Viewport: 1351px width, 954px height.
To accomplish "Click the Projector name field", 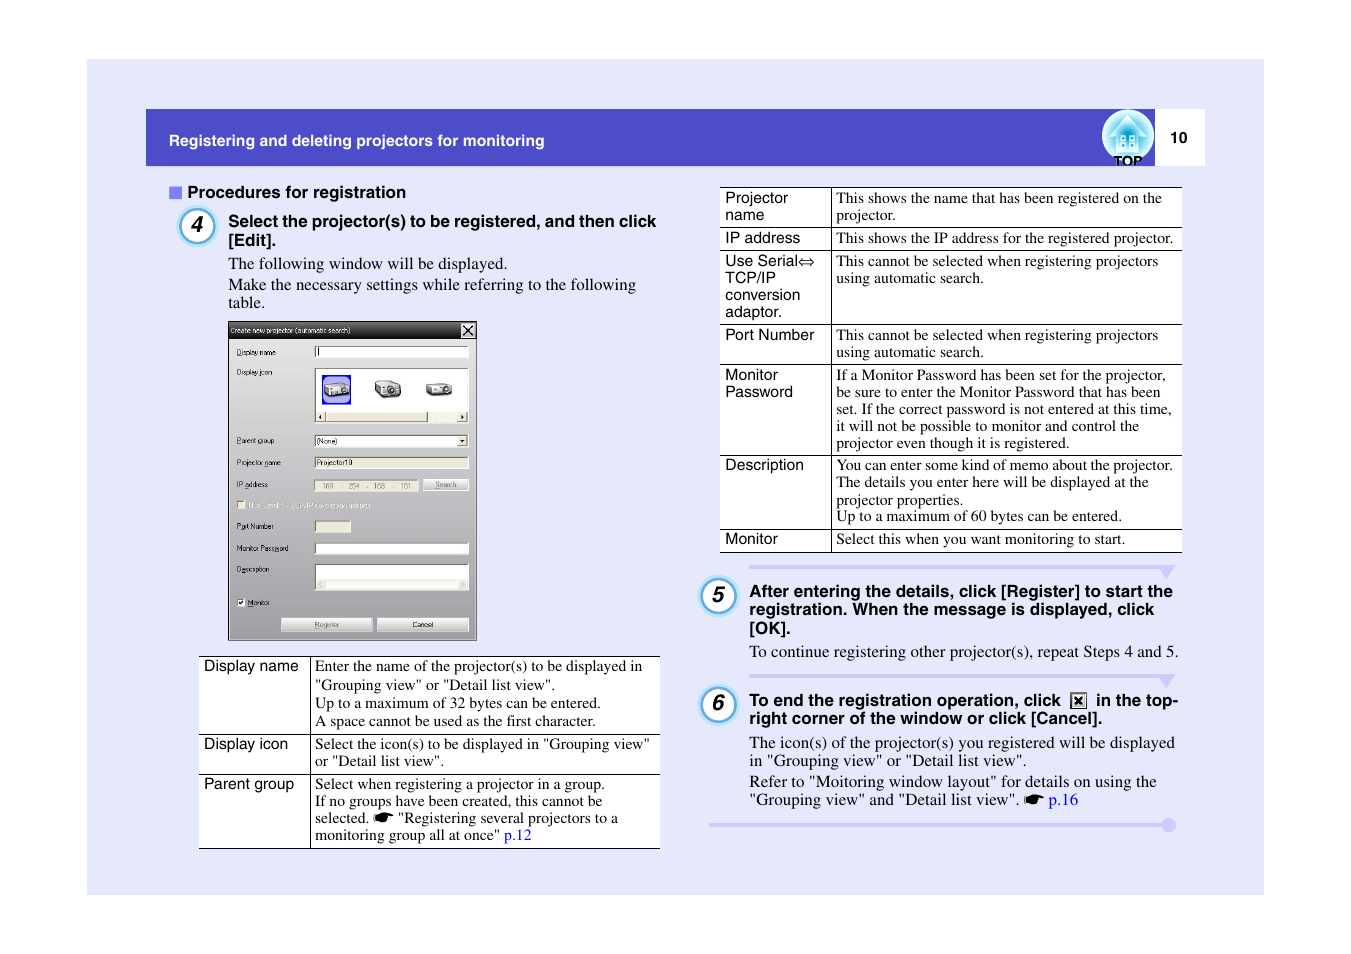I will coord(392,463).
